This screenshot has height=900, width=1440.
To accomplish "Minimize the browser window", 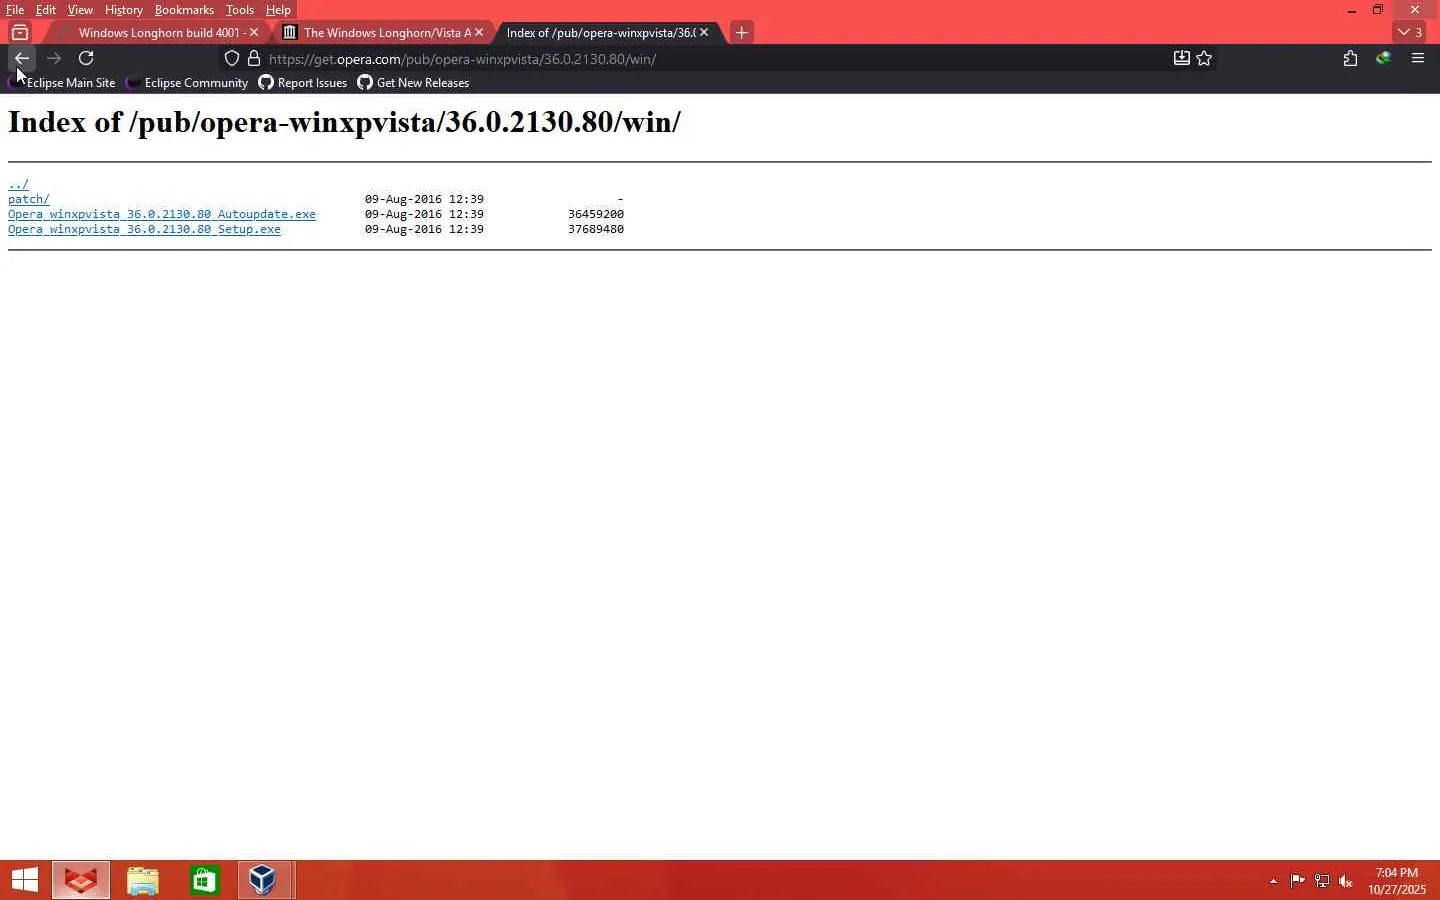I will (1352, 10).
